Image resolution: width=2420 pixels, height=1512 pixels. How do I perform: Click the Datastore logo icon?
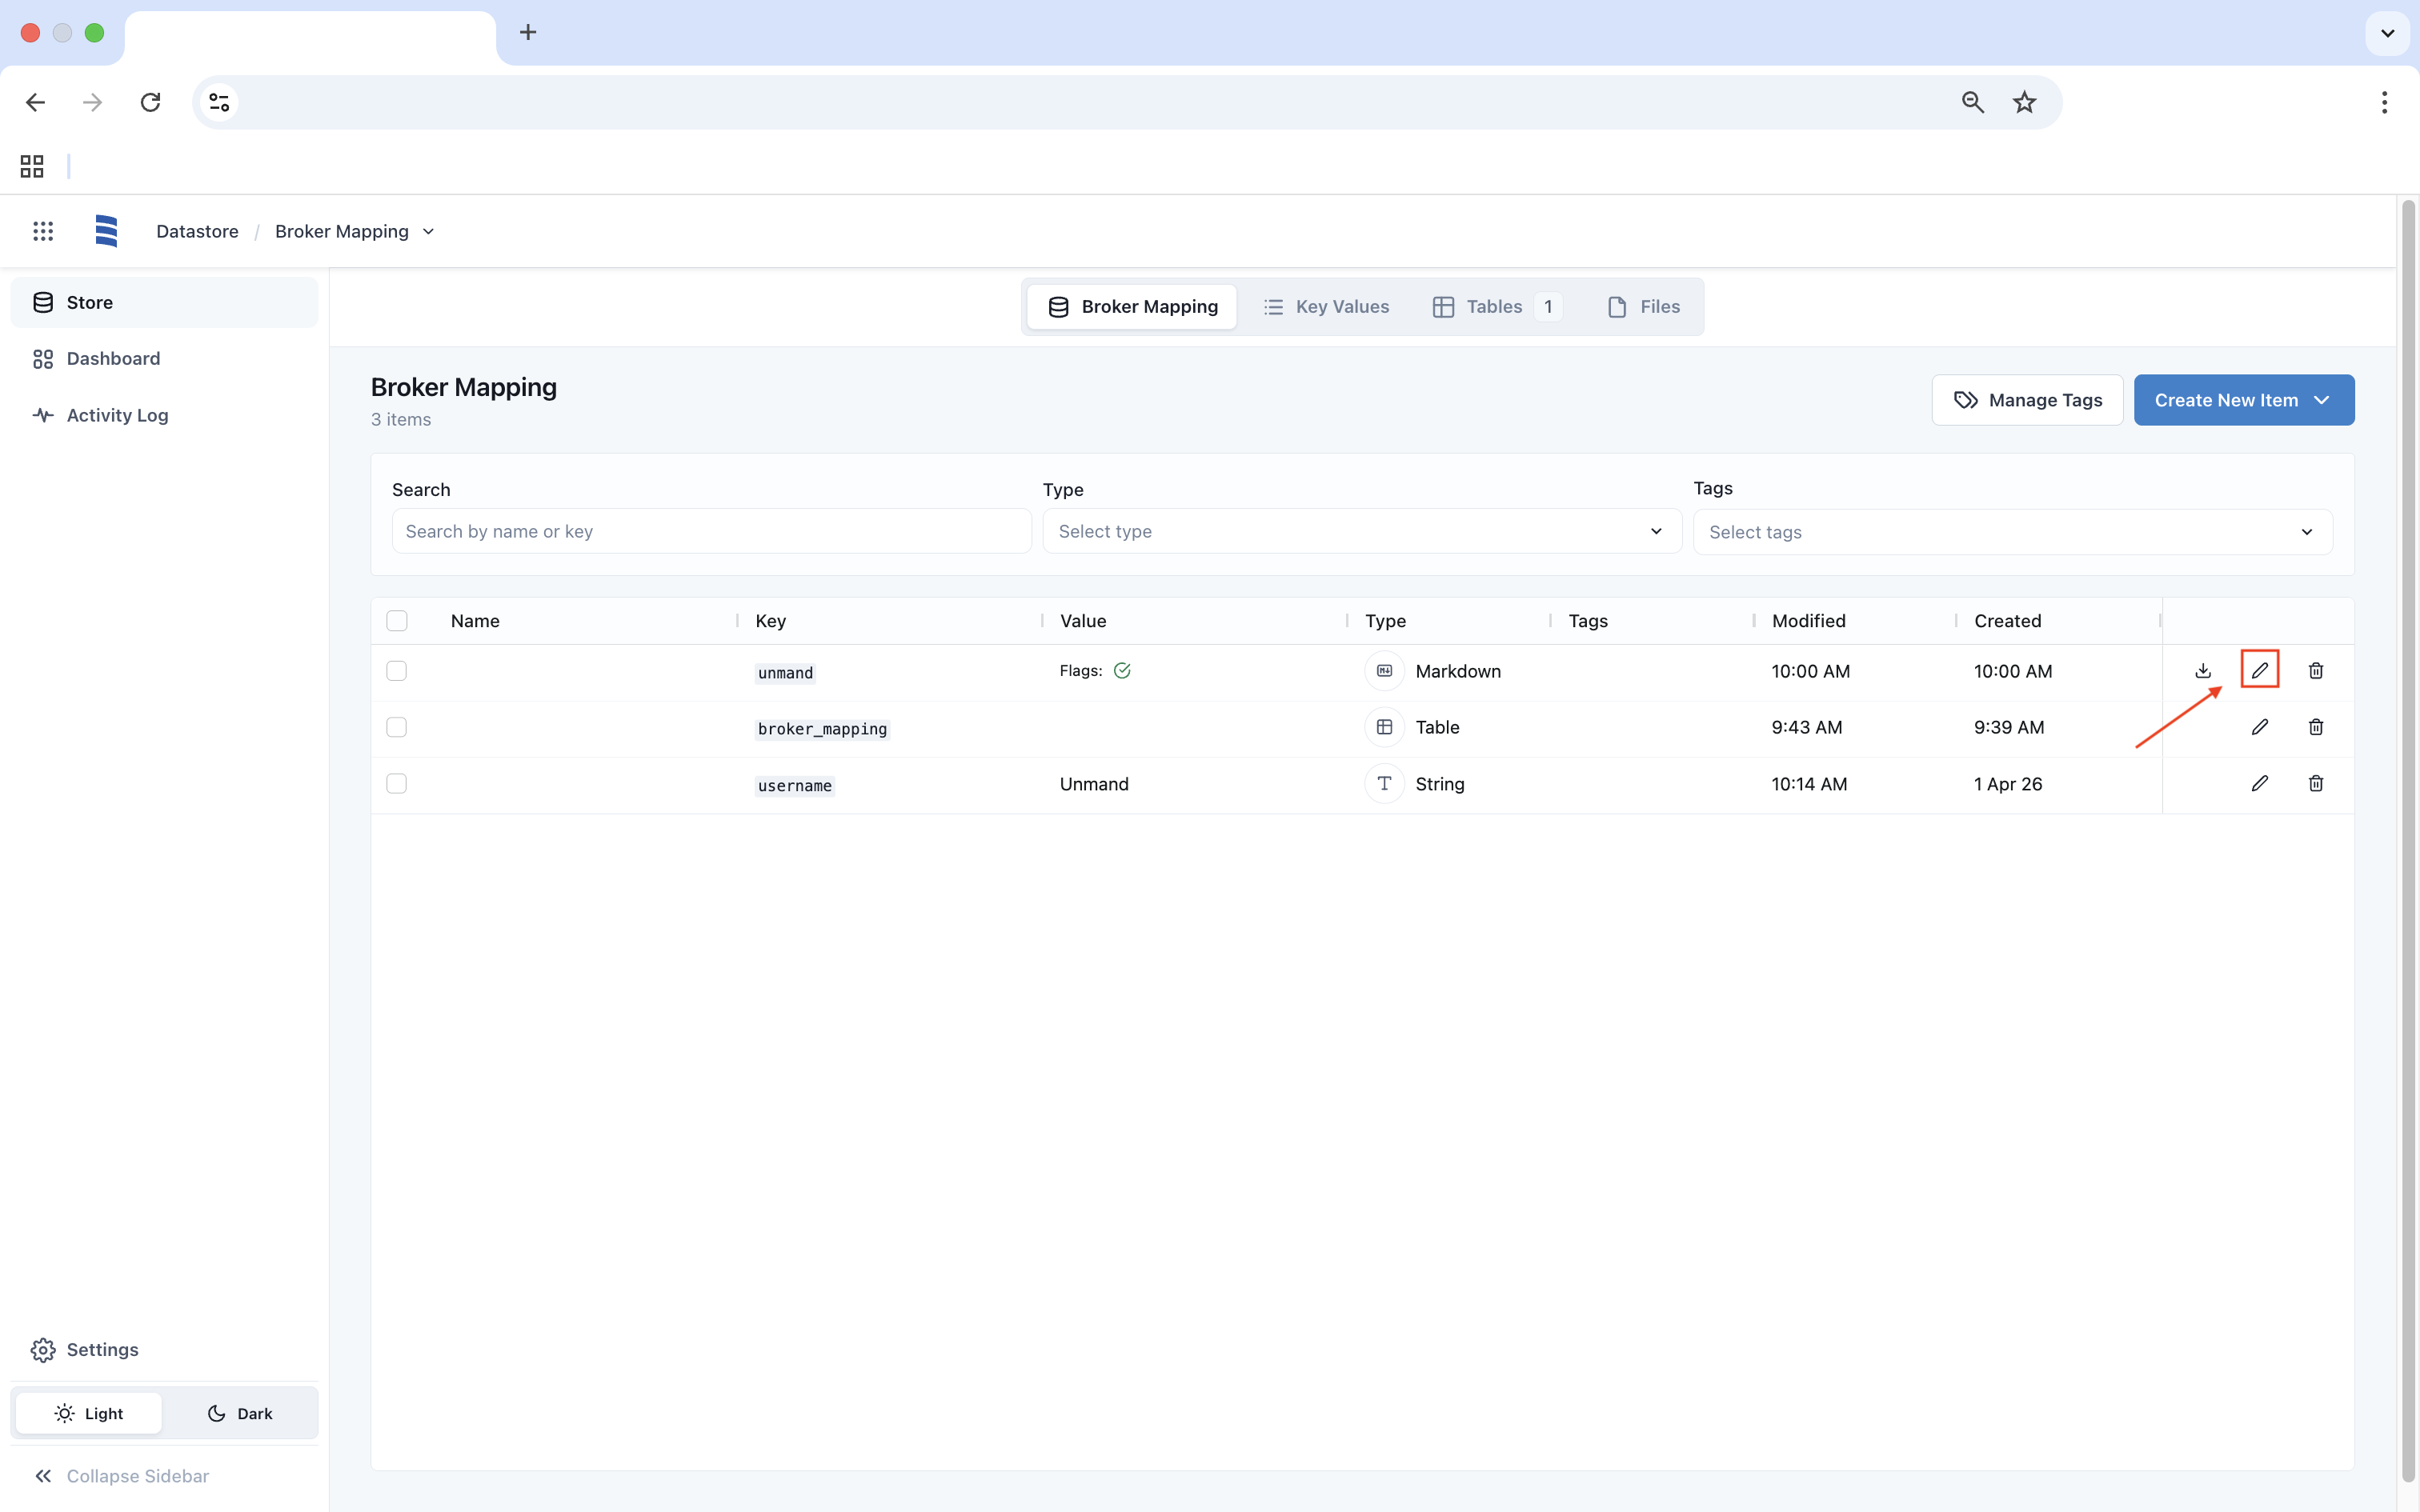(106, 231)
